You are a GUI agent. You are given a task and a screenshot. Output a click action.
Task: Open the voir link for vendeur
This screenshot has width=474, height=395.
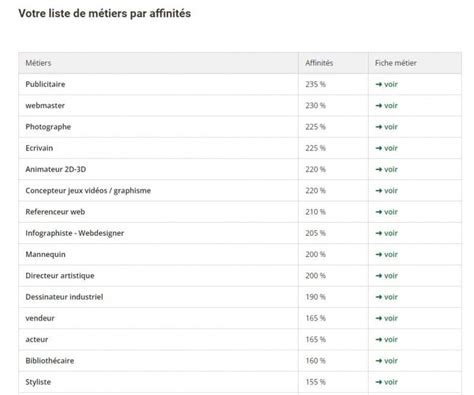(387, 318)
